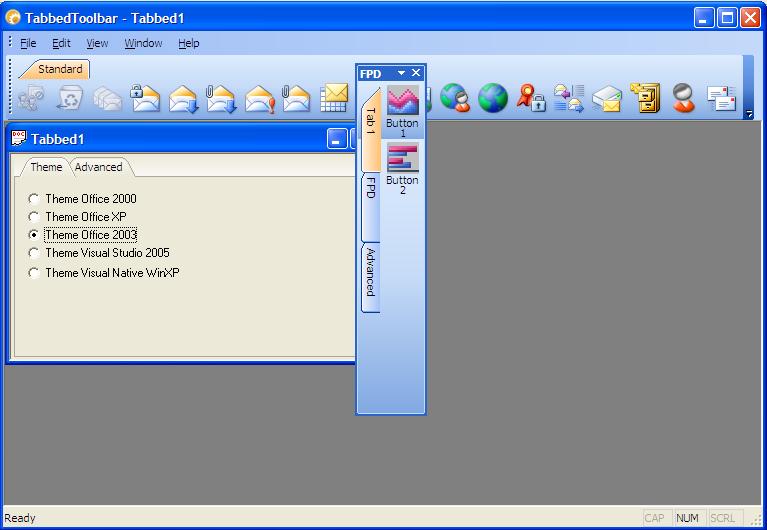Click the calendar grid envelope icon
The width and height of the screenshot is (767, 530).
point(334,98)
